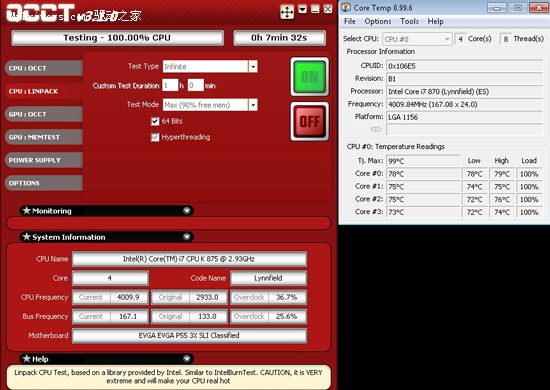Click the Core count value 4 in OCCT

coord(110,278)
